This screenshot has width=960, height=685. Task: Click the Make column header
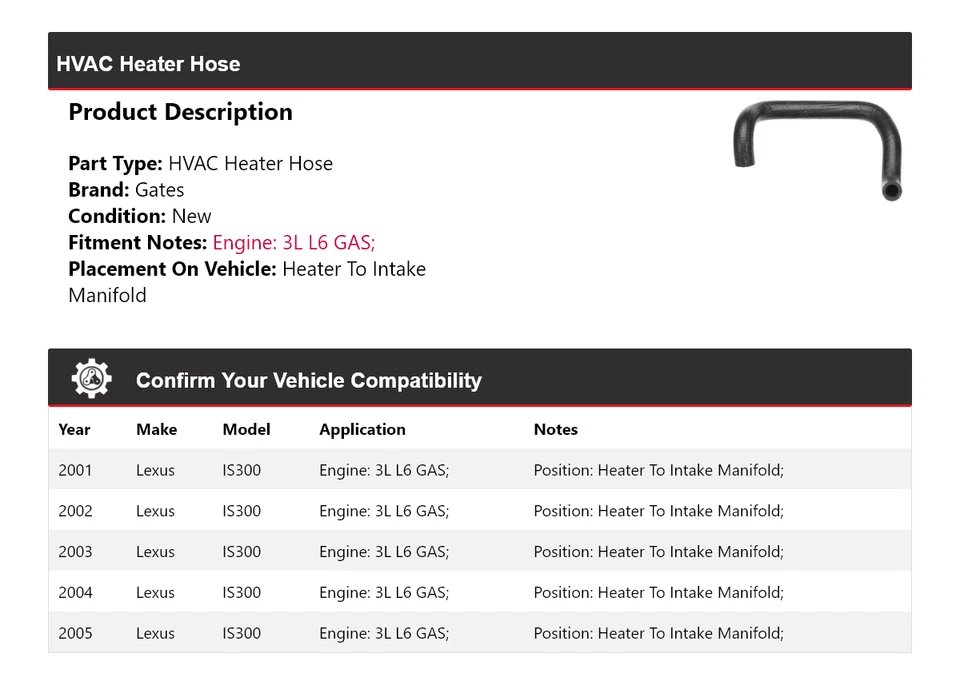156,429
